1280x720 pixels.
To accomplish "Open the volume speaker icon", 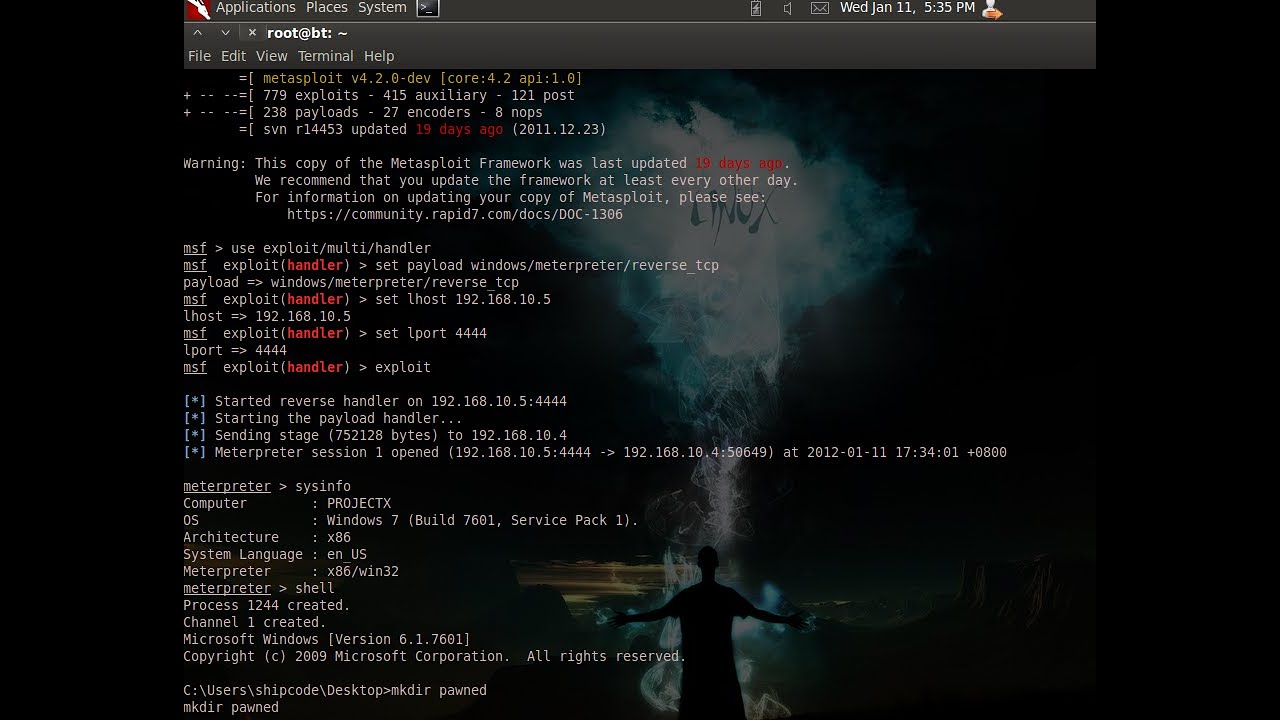I will pos(788,9).
